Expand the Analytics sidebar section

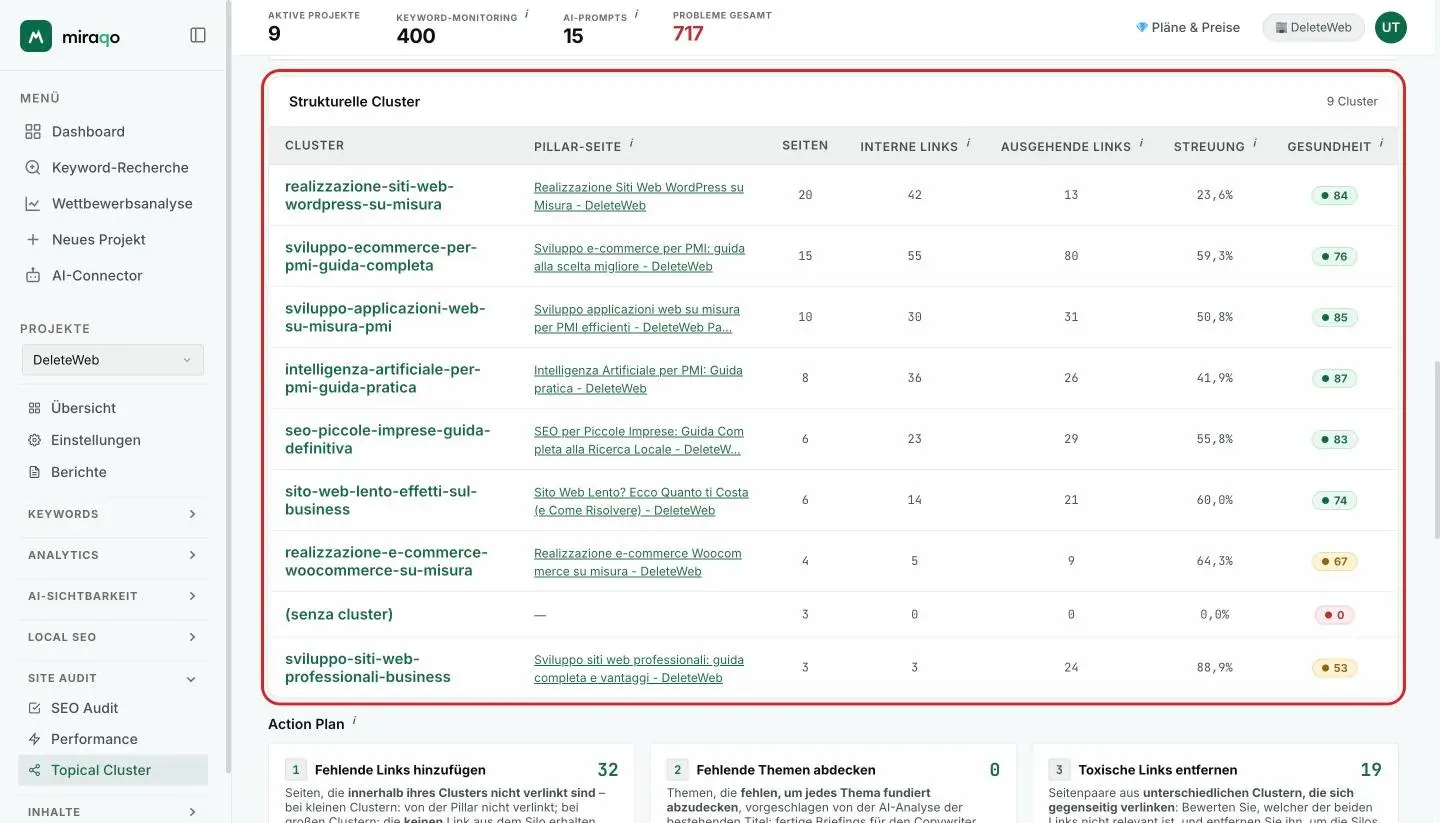pyautogui.click(x=113, y=555)
